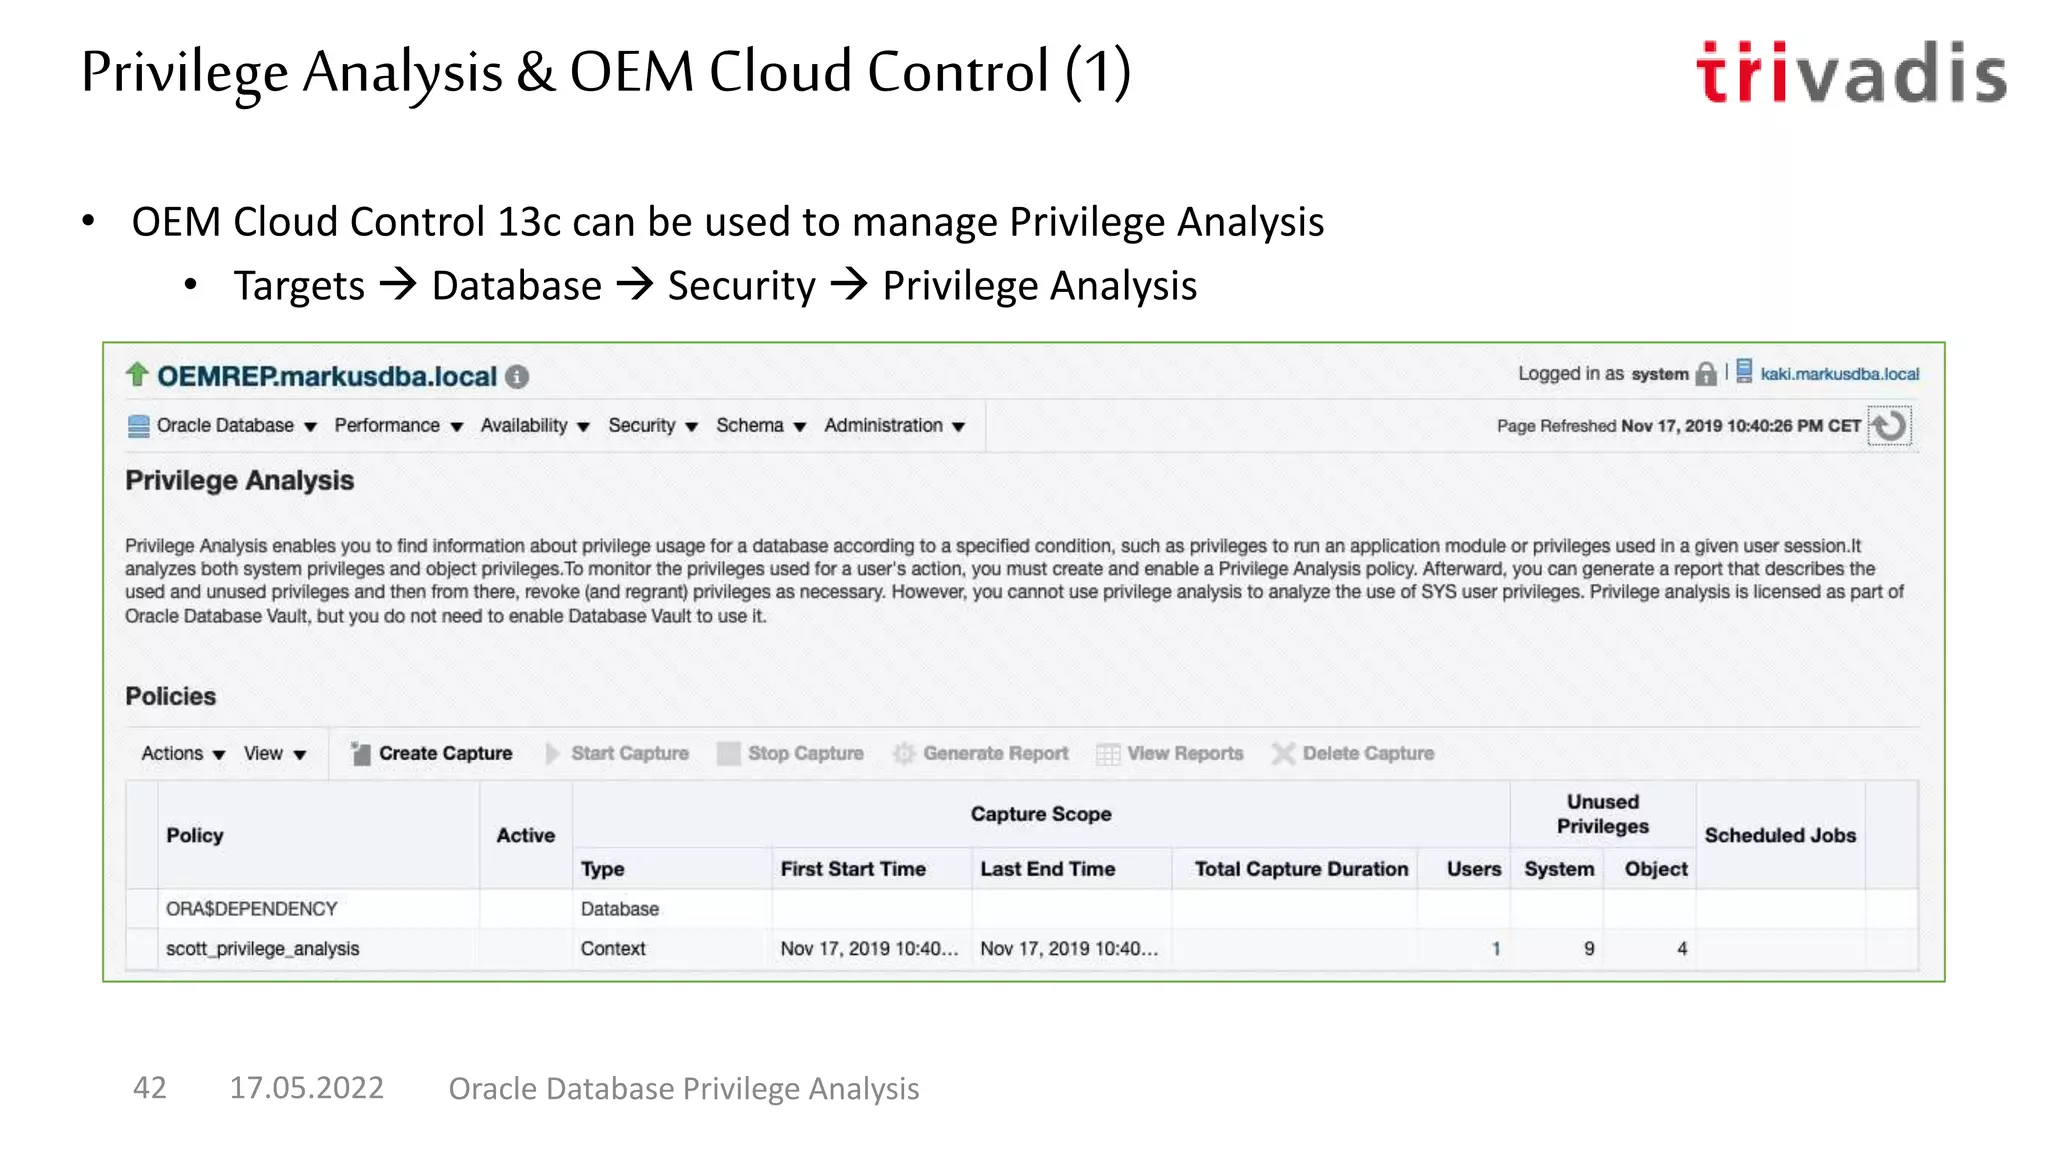This screenshot has width=2048, height=1152.
Task: Click the green up-arrow status icon
Action: point(137,375)
